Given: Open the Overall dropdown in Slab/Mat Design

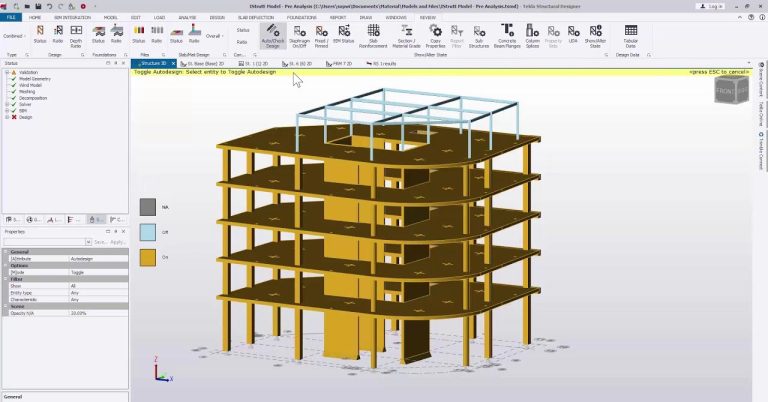Looking at the screenshot, I should (x=215, y=36).
